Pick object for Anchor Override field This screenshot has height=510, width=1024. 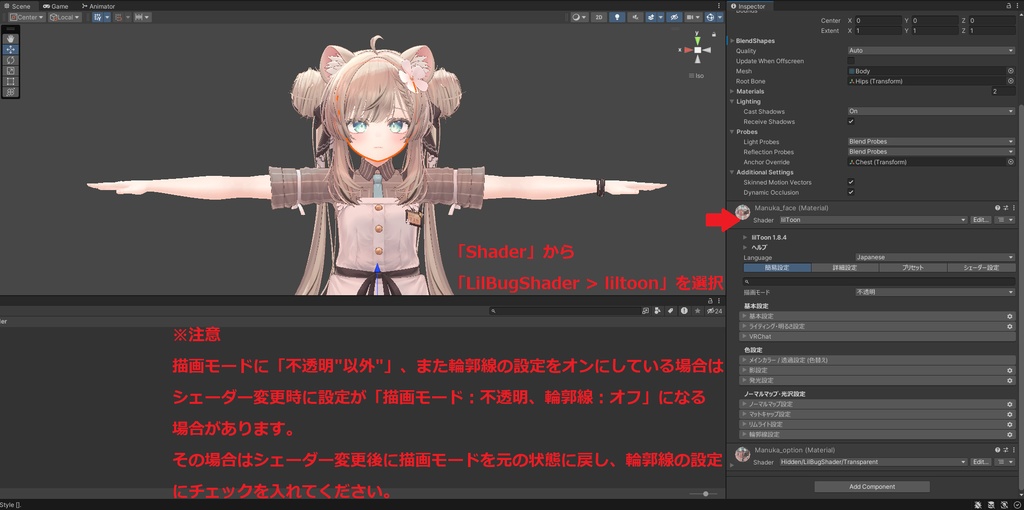point(1011,162)
